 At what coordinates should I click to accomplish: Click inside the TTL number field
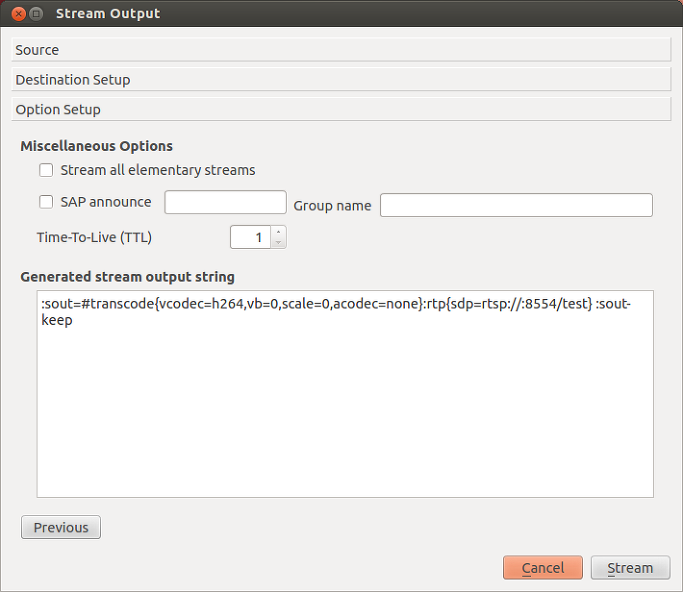click(250, 237)
